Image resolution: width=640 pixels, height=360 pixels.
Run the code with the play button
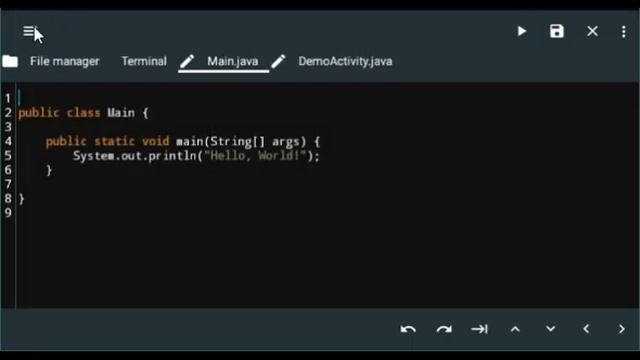(522, 31)
